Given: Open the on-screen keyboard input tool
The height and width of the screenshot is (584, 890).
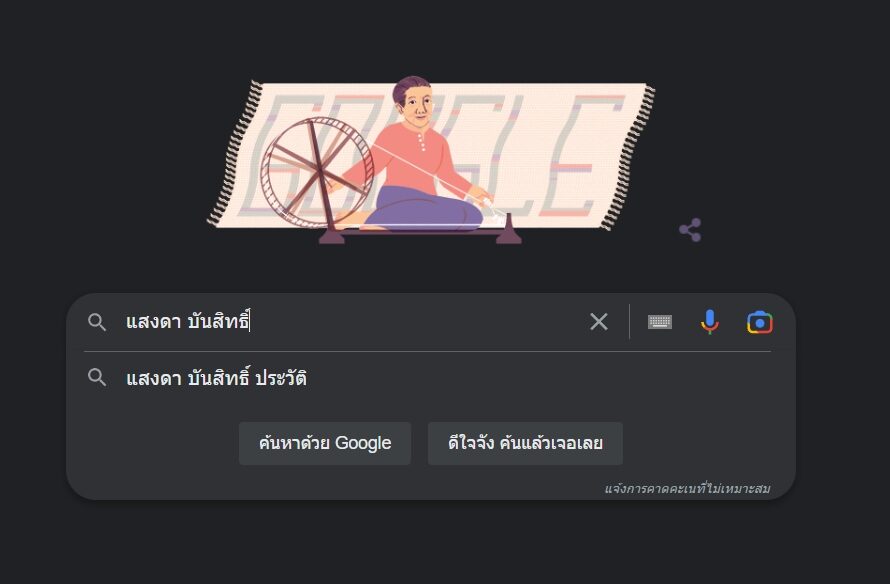Looking at the screenshot, I should 660,322.
